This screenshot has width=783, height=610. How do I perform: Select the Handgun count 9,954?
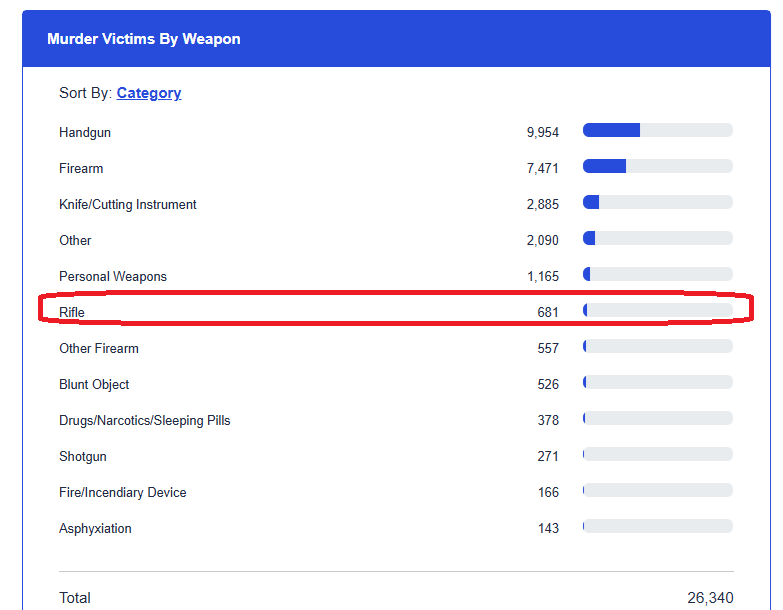pyautogui.click(x=543, y=133)
